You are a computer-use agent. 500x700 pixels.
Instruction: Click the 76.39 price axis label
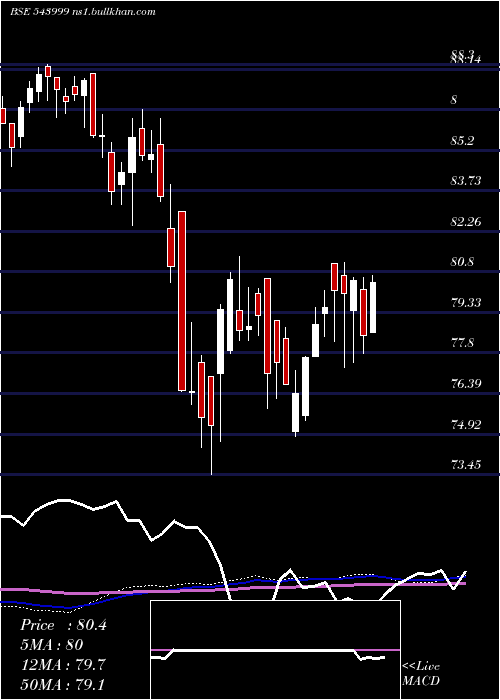(466, 383)
